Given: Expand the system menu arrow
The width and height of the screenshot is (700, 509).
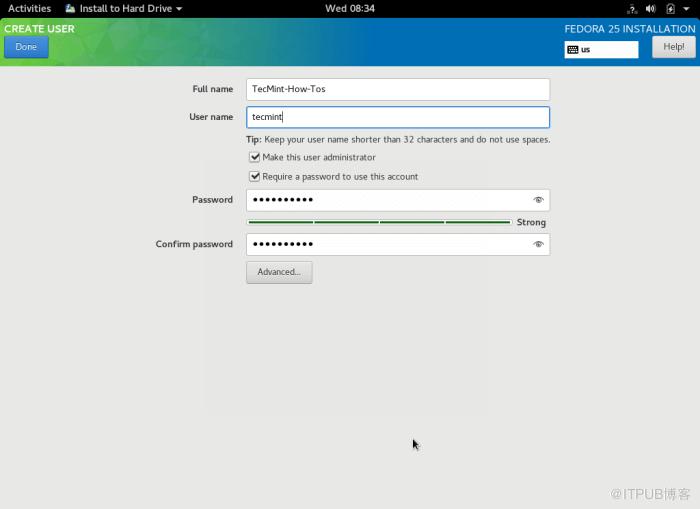Looking at the screenshot, I should (x=686, y=9).
